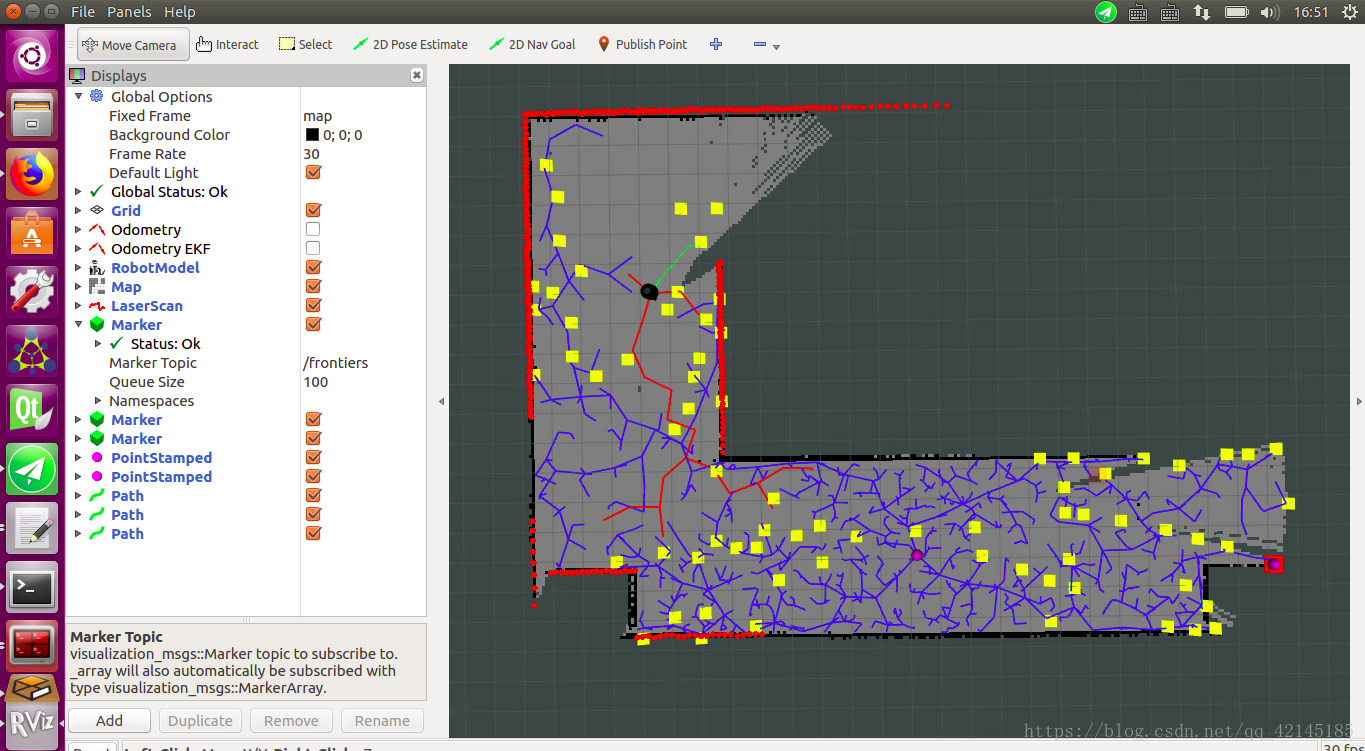The width and height of the screenshot is (1365, 751).
Task: Click the Rename button
Action: pos(382,721)
